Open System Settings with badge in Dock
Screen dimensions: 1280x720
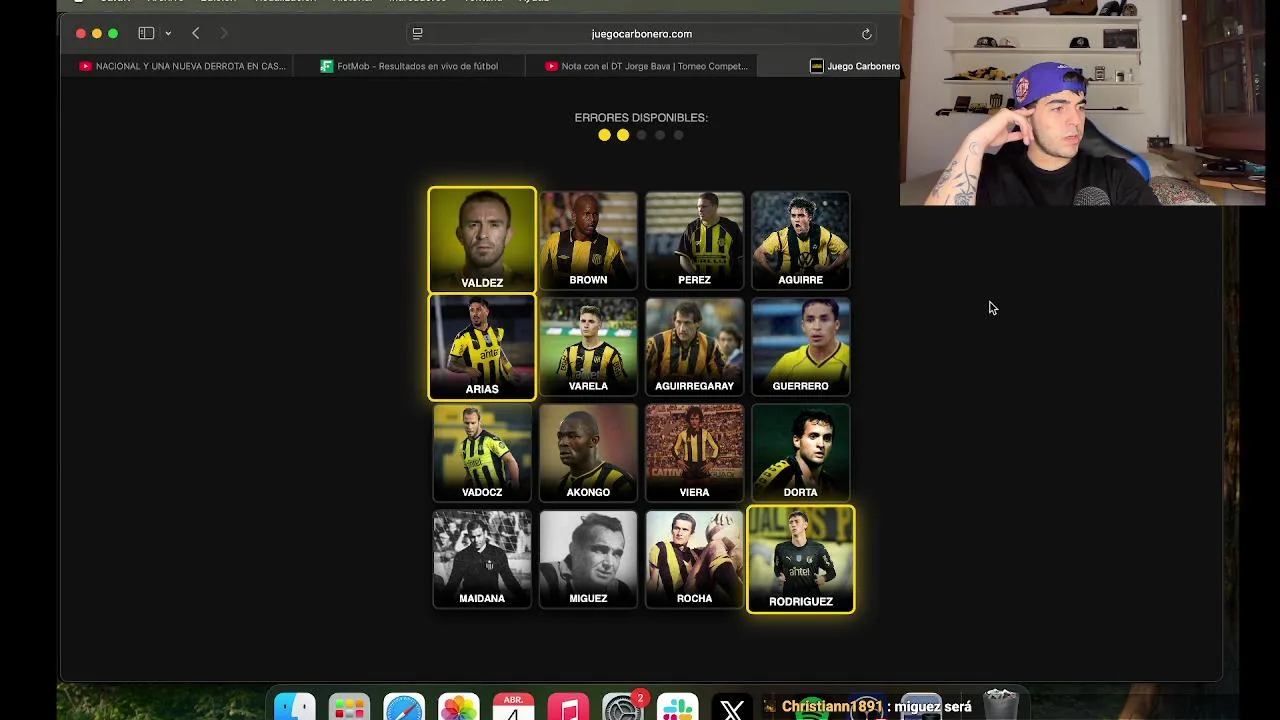pyautogui.click(x=623, y=707)
